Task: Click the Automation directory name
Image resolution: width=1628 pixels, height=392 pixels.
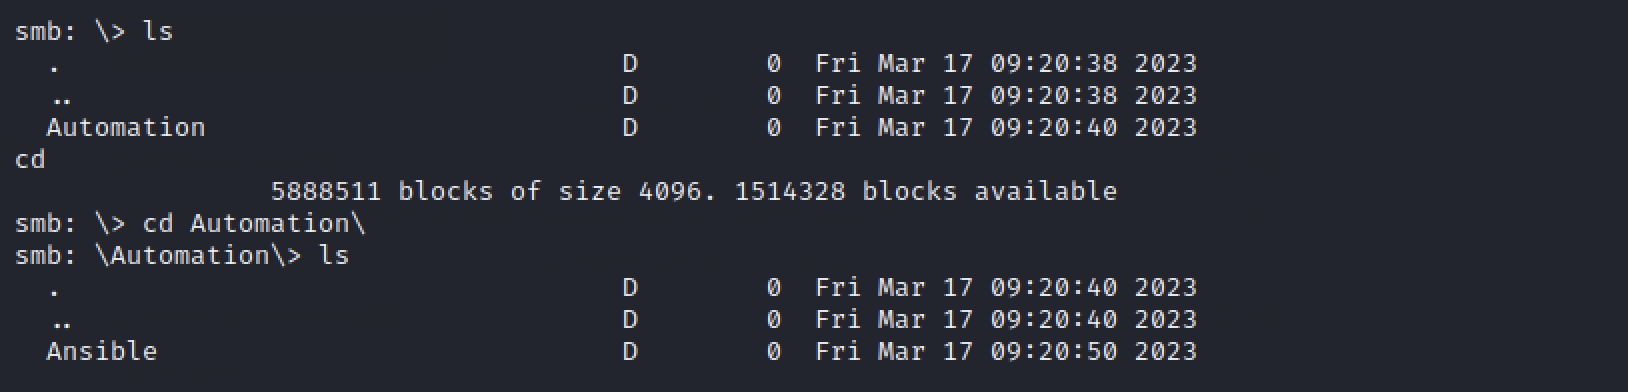Action: [125, 127]
